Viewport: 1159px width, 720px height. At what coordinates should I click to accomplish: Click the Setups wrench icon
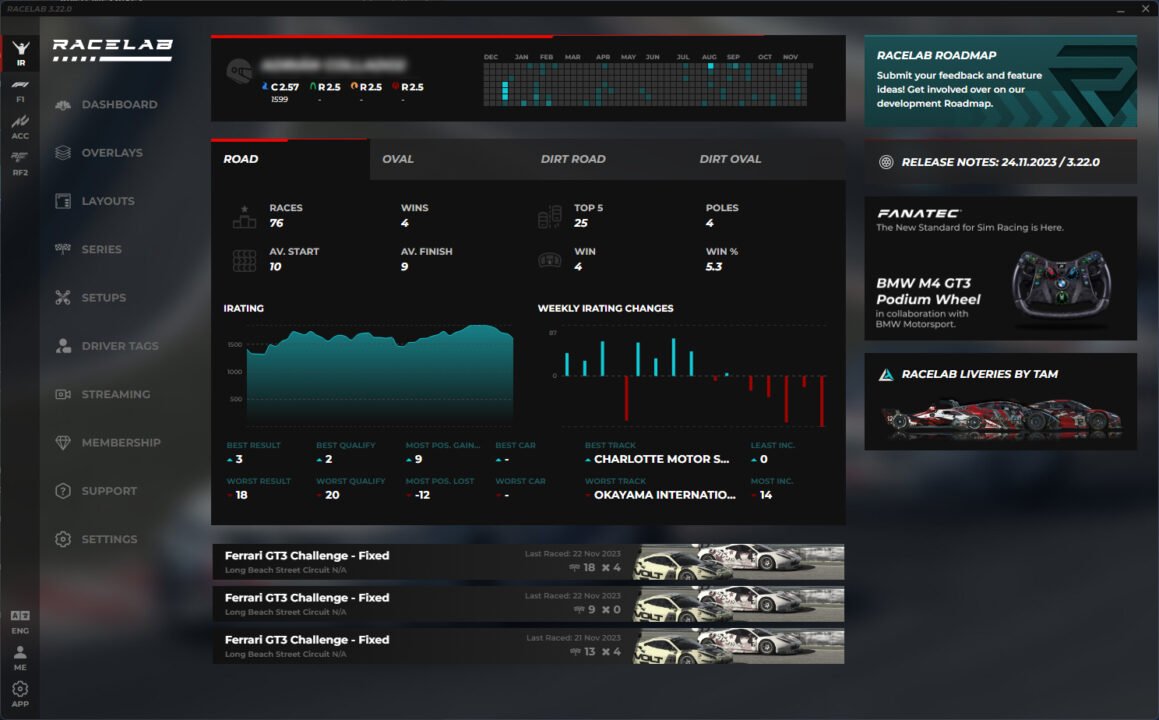click(x=63, y=298)
